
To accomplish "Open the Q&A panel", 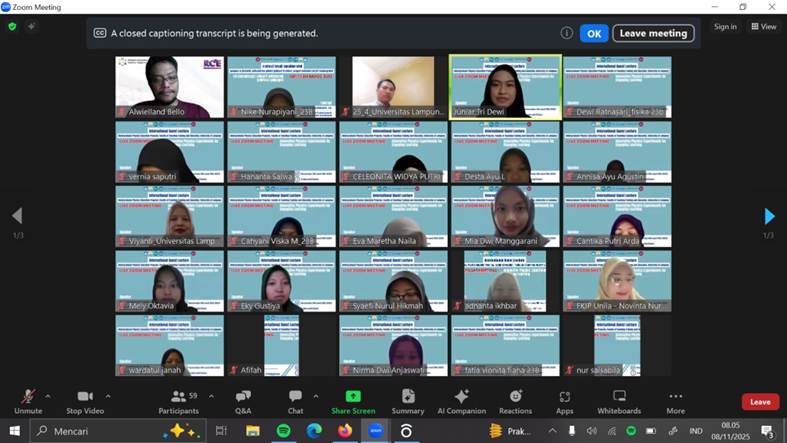I will (x=243, y=399).
